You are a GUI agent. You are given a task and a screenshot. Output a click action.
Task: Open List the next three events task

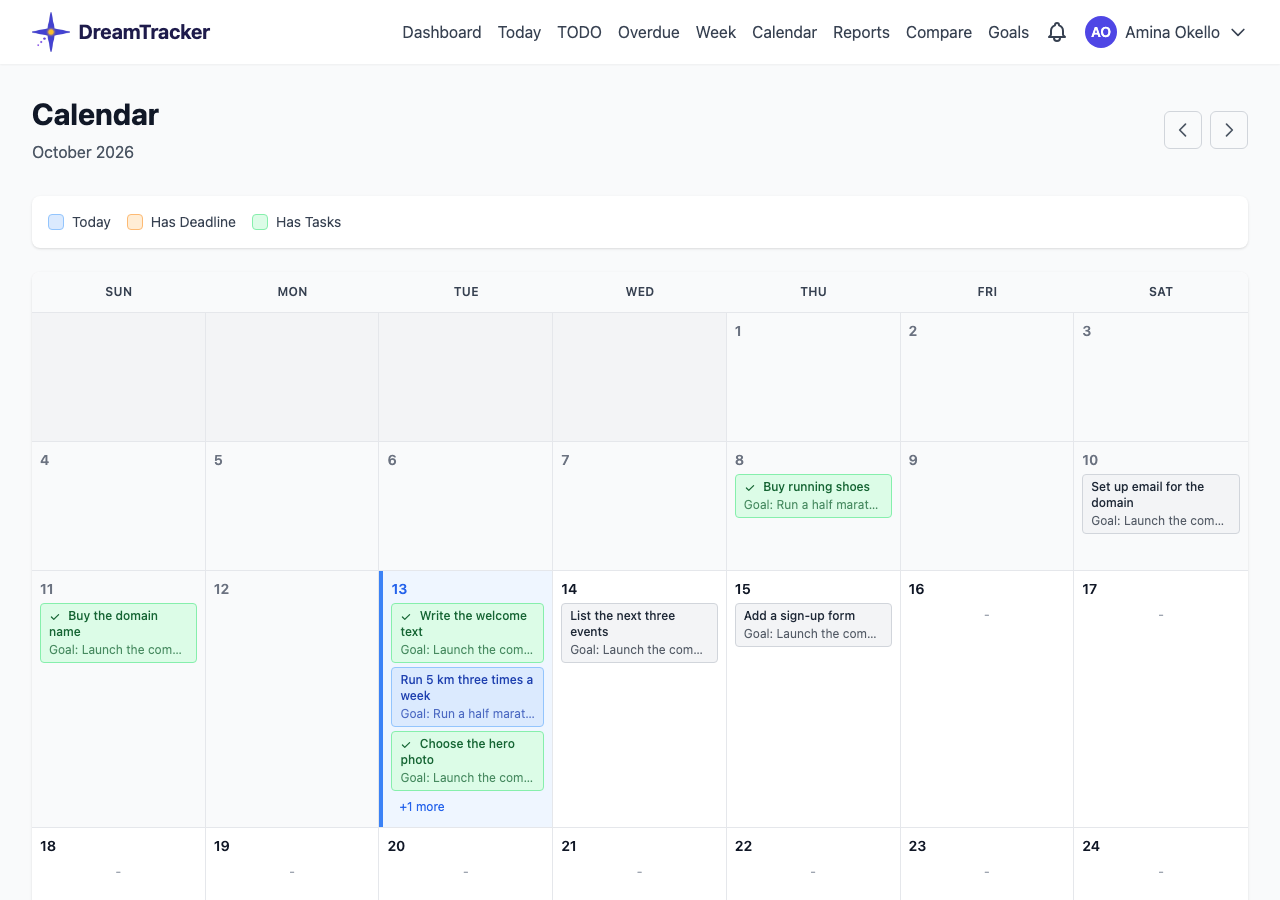[x=639, y=633]
